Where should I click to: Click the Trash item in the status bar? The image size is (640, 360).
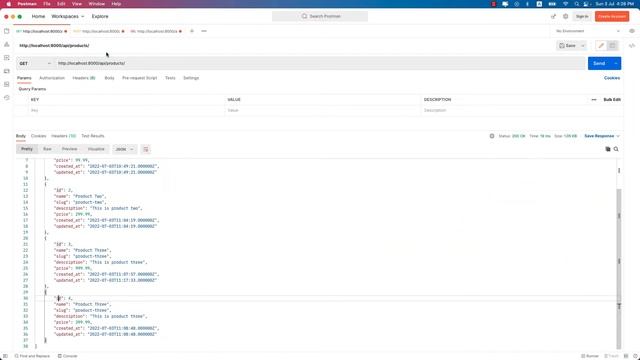click(x=611, y=356)
